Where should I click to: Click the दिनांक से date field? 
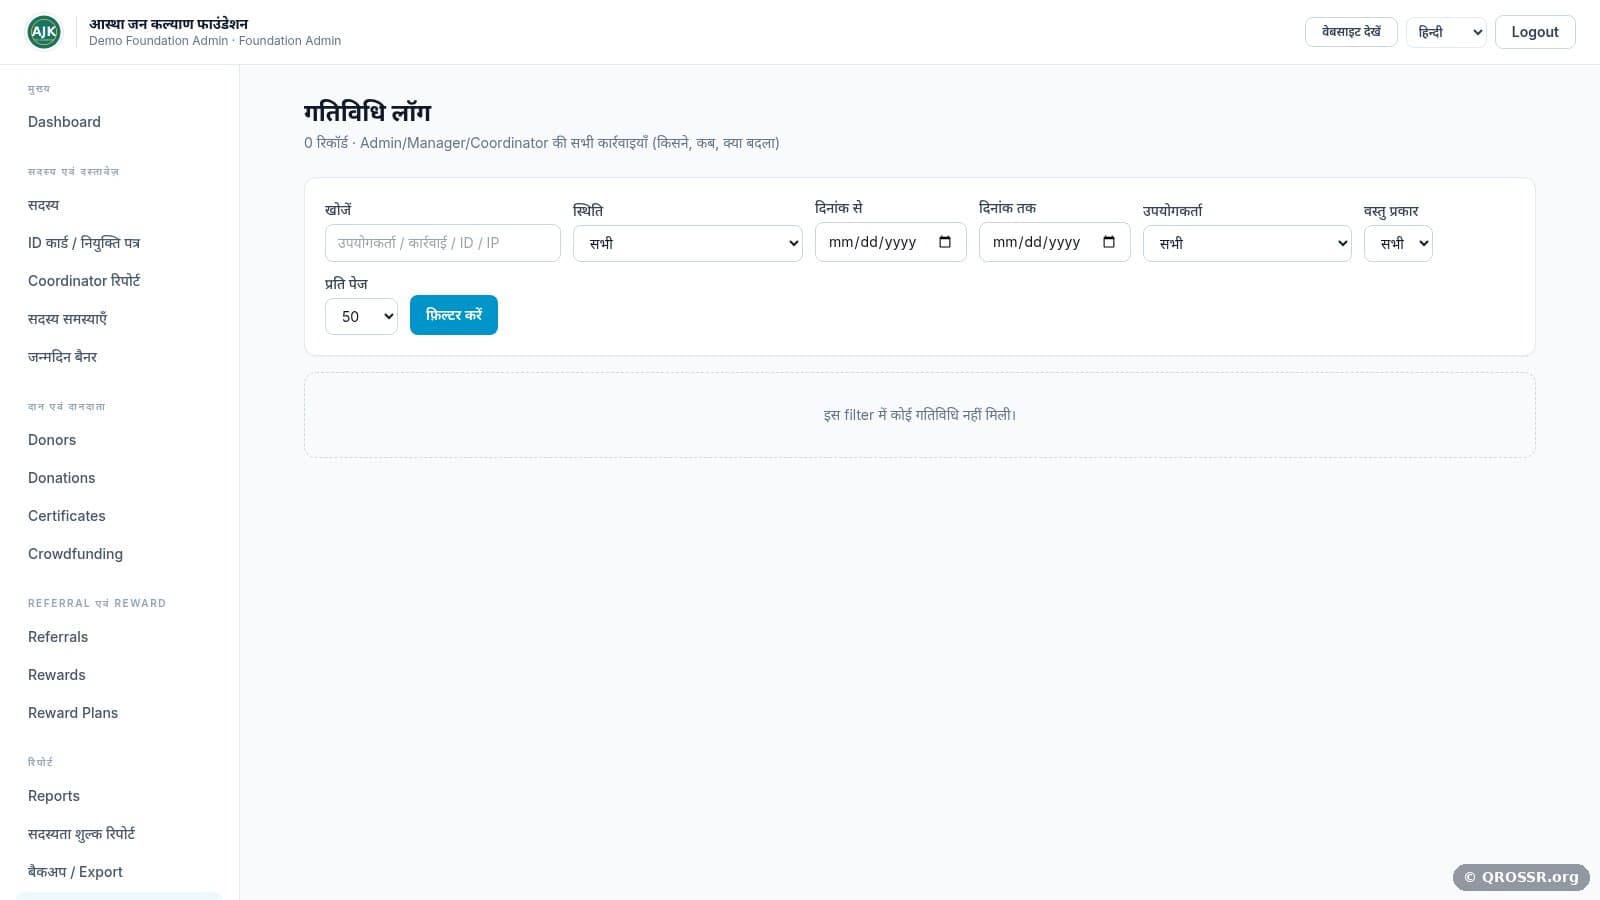[x=891, y=242]
